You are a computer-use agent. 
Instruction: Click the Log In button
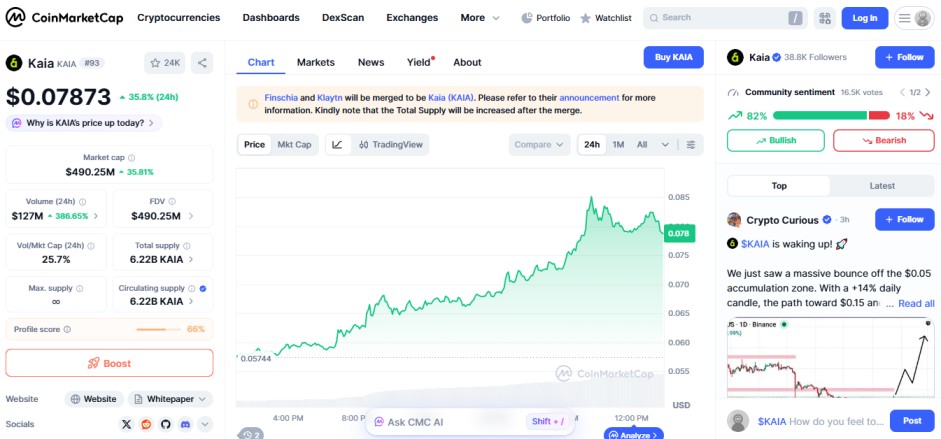[x=865, y=18]
